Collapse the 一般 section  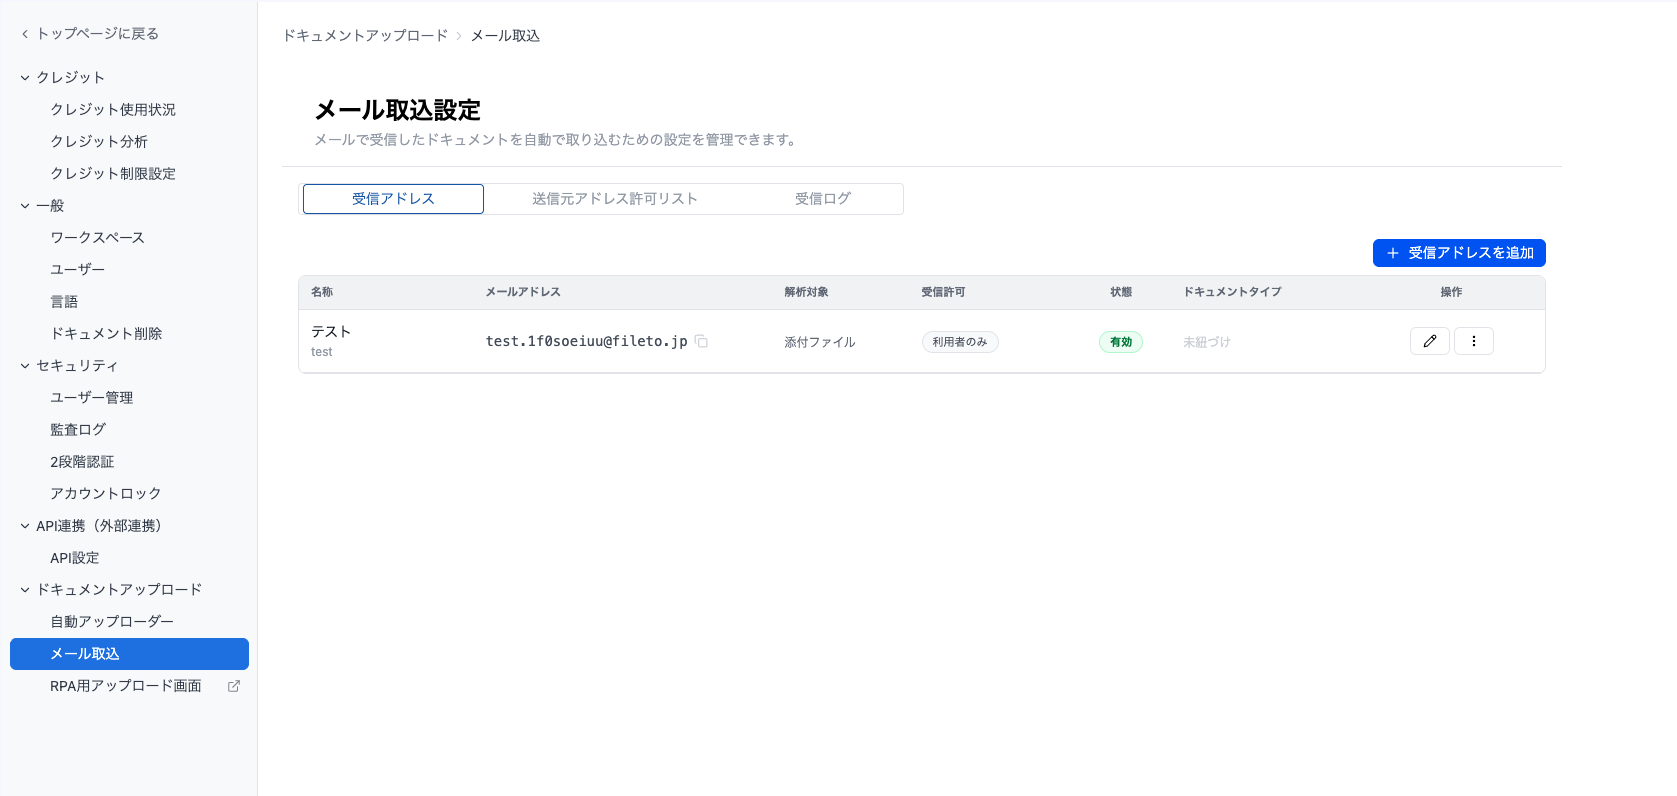pos(25,206)
